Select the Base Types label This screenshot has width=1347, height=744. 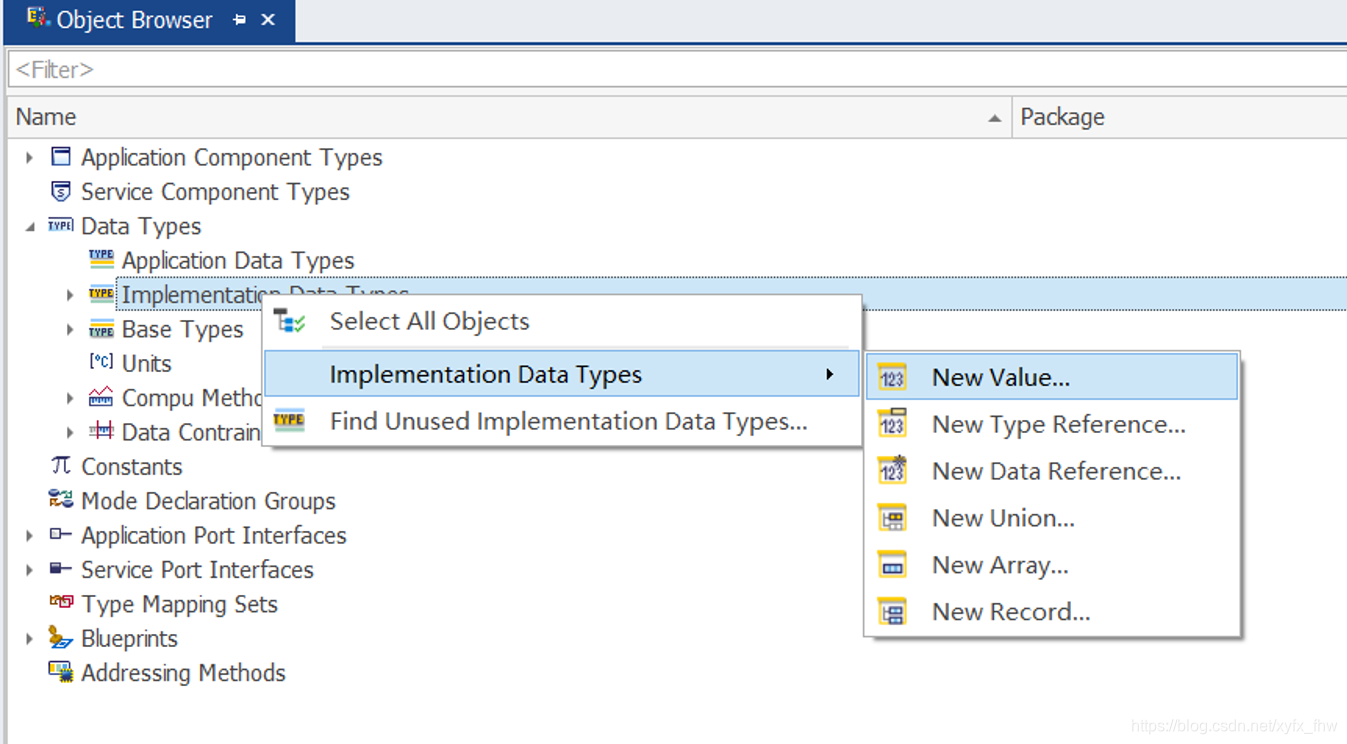tap(182, 330)
